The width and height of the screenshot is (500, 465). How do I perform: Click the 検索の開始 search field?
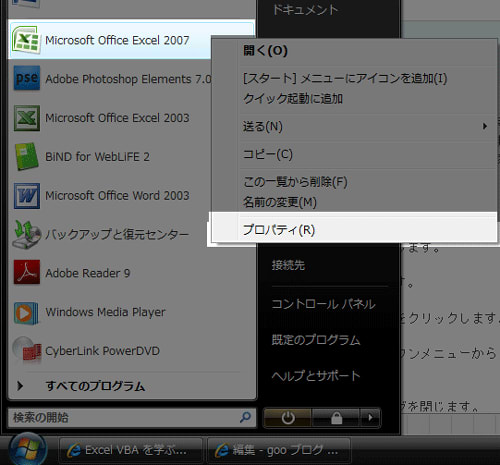132,418
